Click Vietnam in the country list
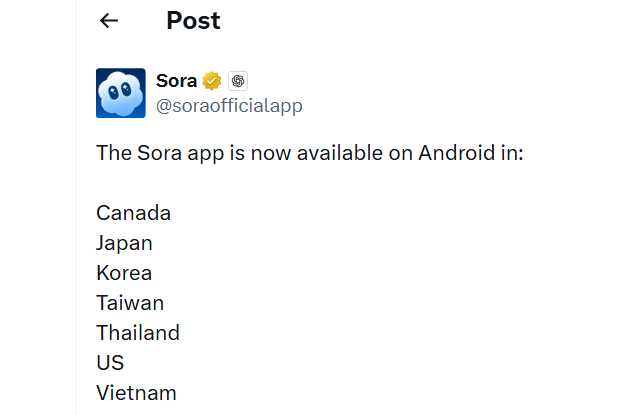The height and width of the screenshot is (415, 637). [136, 392]
